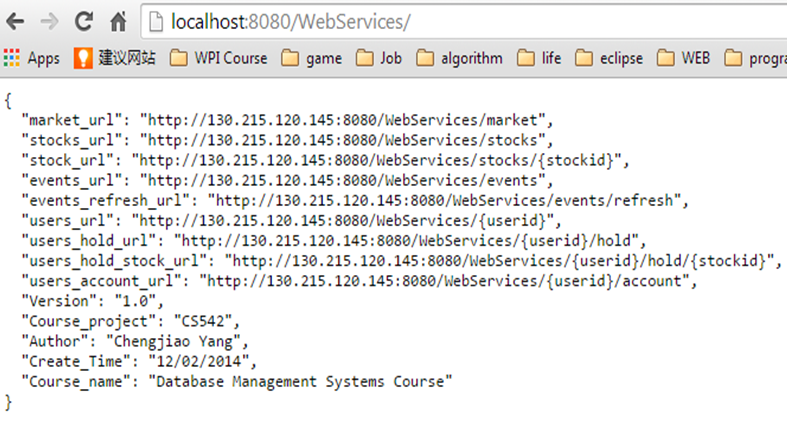787x442 pixels.
Task: Click the "Version" key text
Action: click(x=59, y=301)
